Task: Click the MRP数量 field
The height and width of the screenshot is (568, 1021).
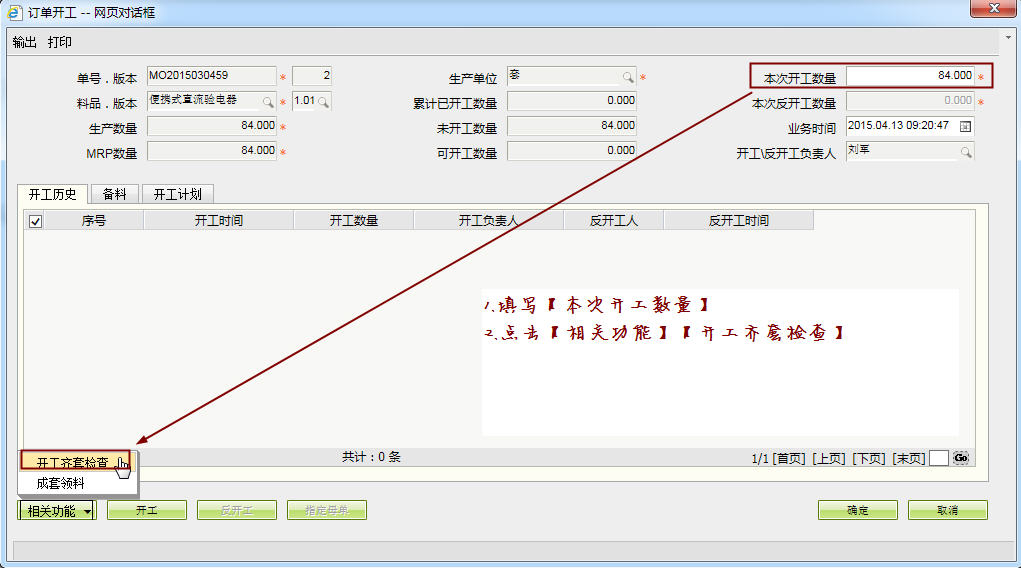Action: [x=212, y=150]
